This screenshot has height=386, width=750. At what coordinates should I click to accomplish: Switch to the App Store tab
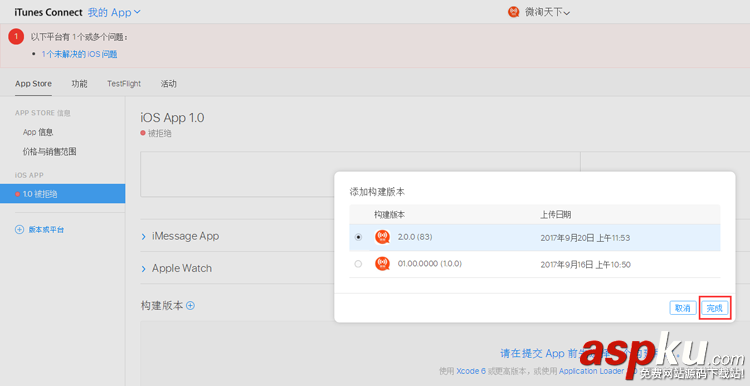pyautogui.click(x=33, y=84)
